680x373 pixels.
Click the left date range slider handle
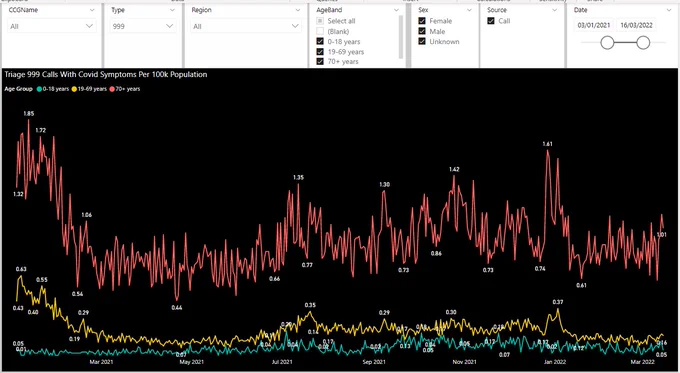[x=607, y=43]
